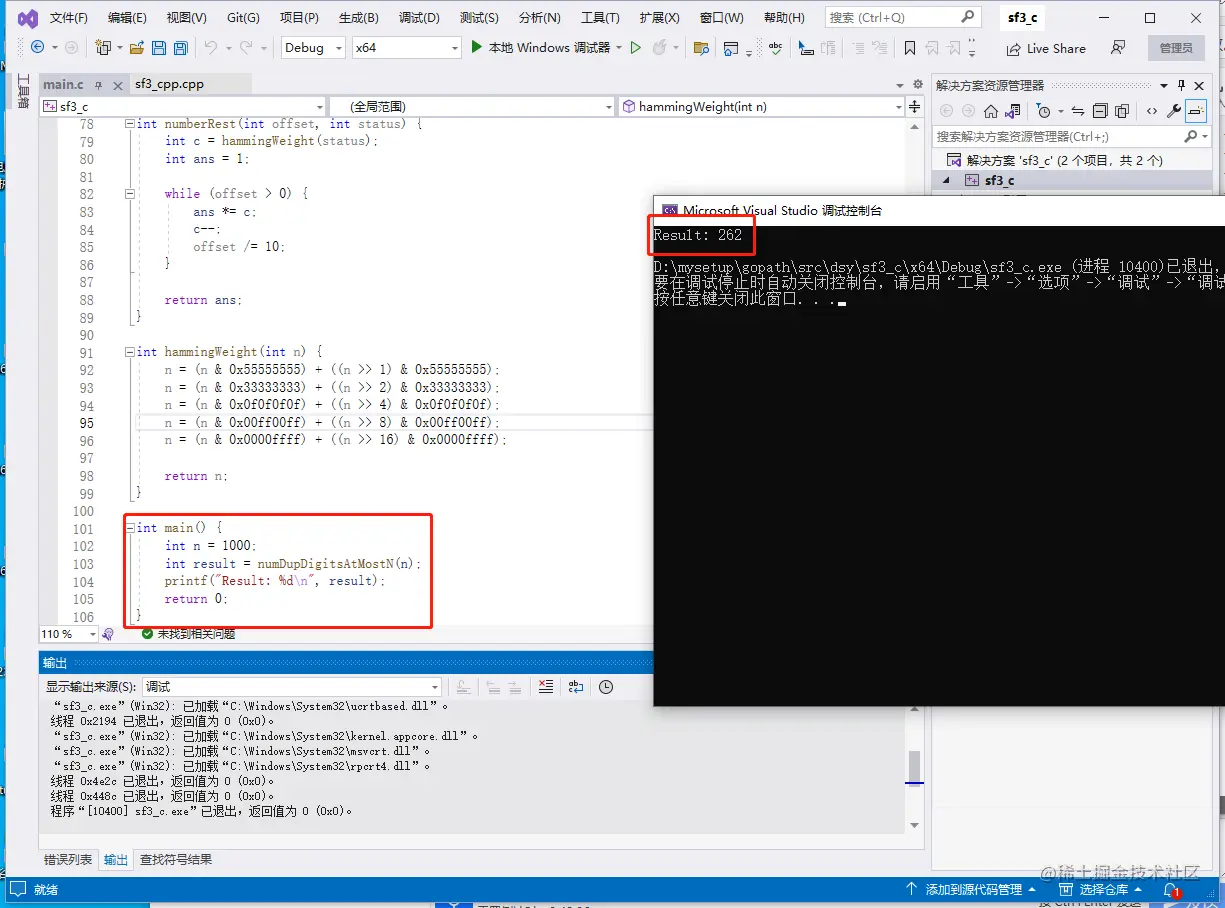Click the split editor icon

pos(915,106)
